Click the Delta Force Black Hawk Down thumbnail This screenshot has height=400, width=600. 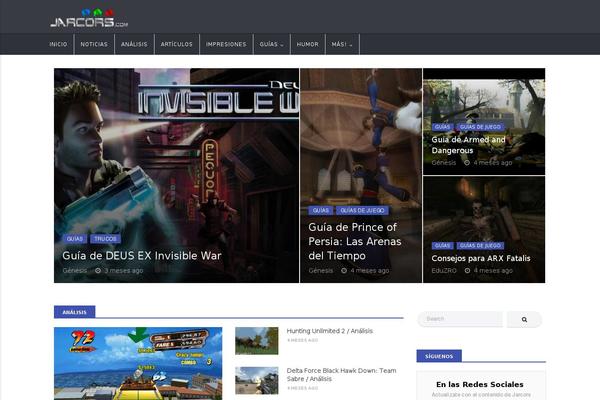[x=257, y=380]
